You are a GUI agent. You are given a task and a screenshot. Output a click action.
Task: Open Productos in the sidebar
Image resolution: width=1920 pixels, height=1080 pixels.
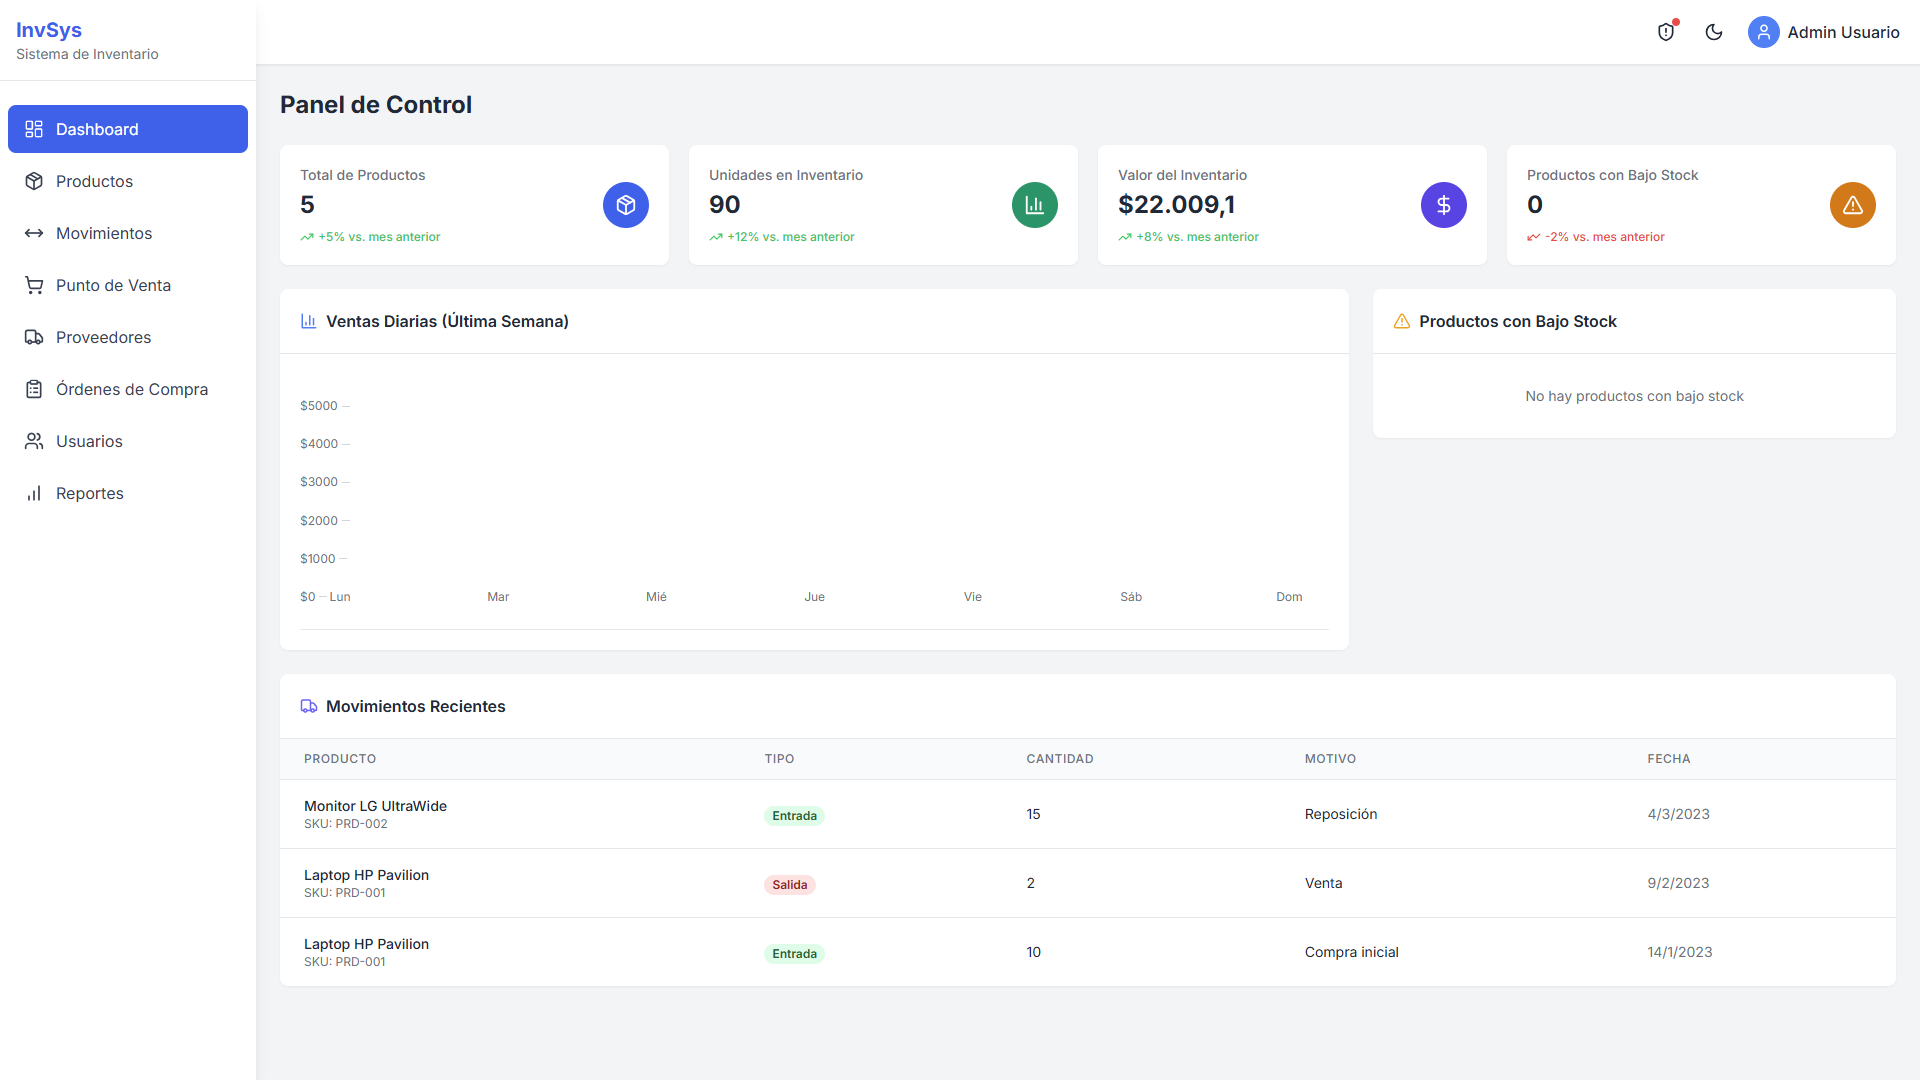94,181
